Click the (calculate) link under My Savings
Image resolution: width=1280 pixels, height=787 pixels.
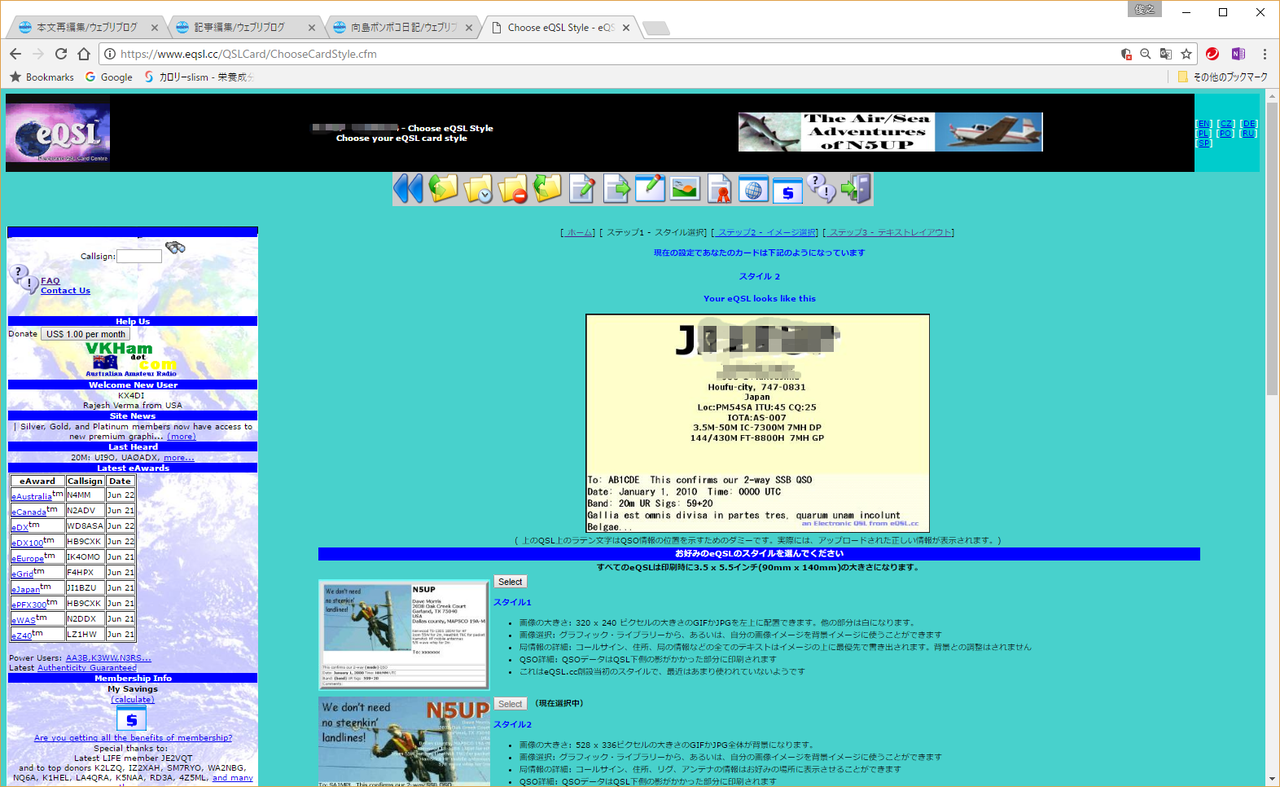[x=132, y=699]
